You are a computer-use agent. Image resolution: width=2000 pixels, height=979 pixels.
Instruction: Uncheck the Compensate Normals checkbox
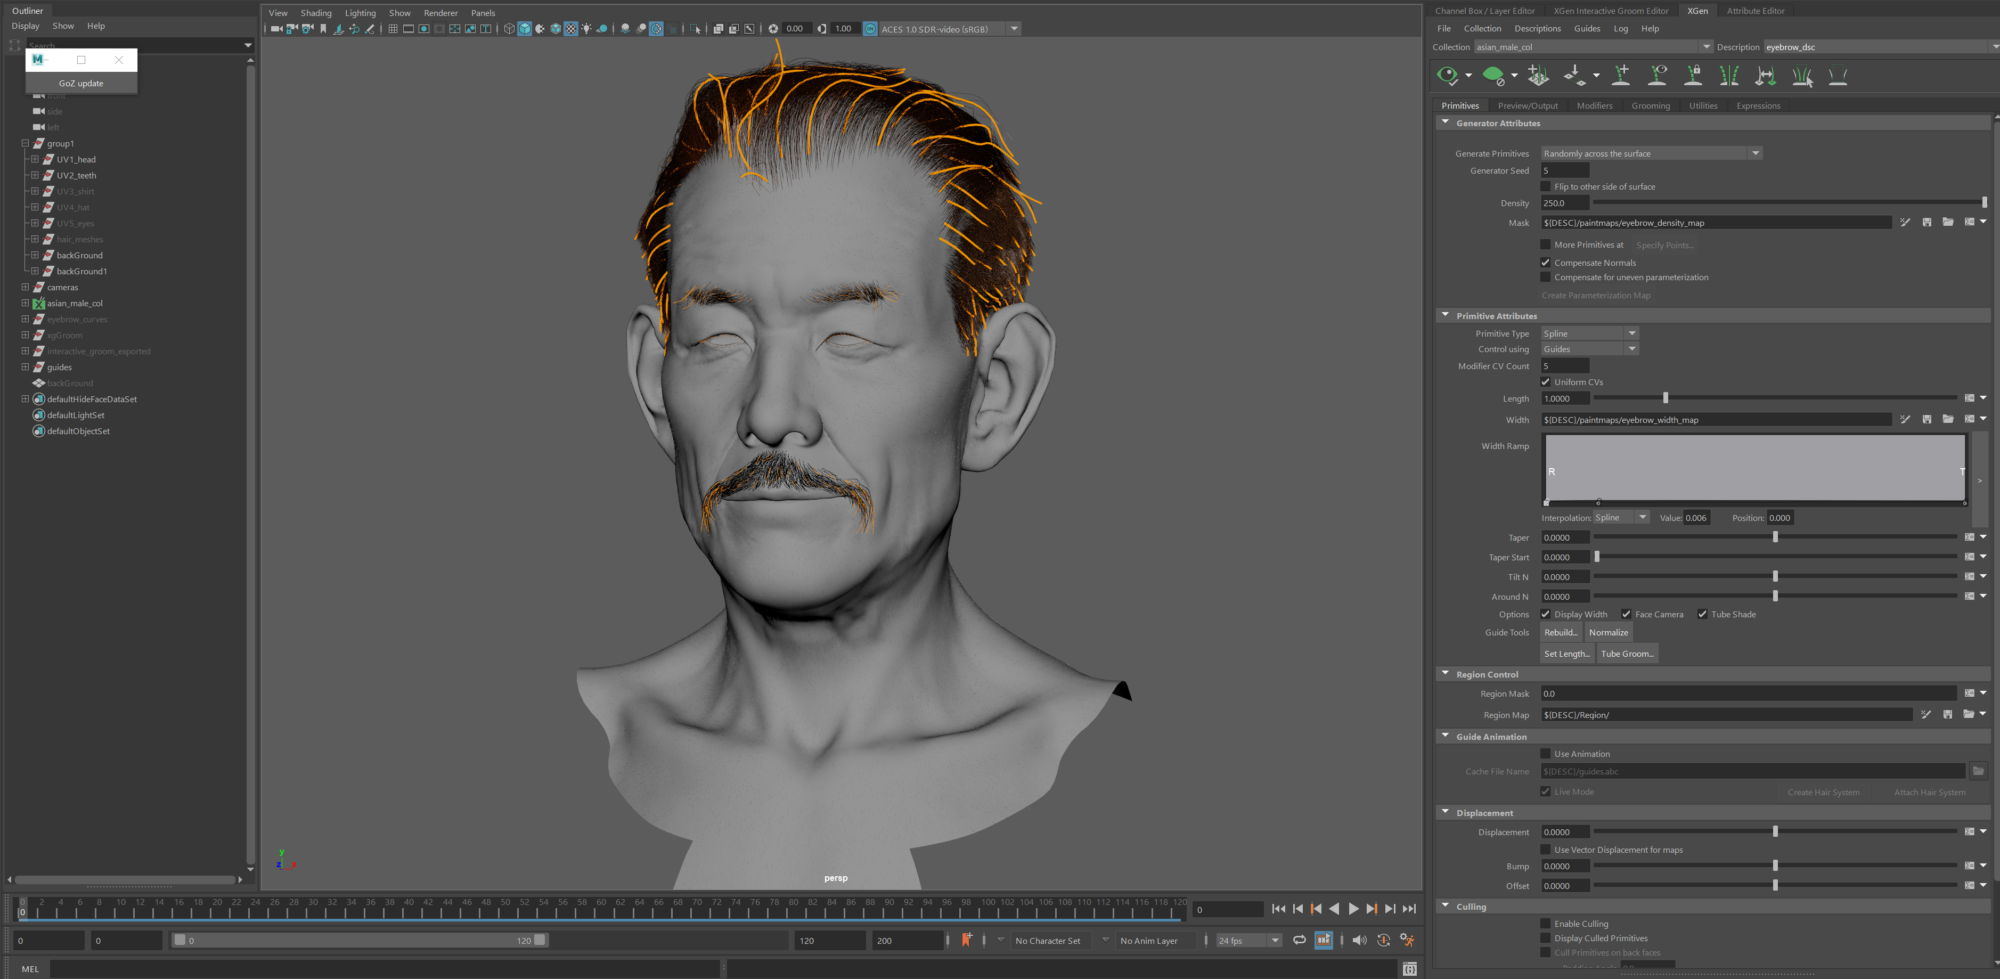coord(1545,263)
